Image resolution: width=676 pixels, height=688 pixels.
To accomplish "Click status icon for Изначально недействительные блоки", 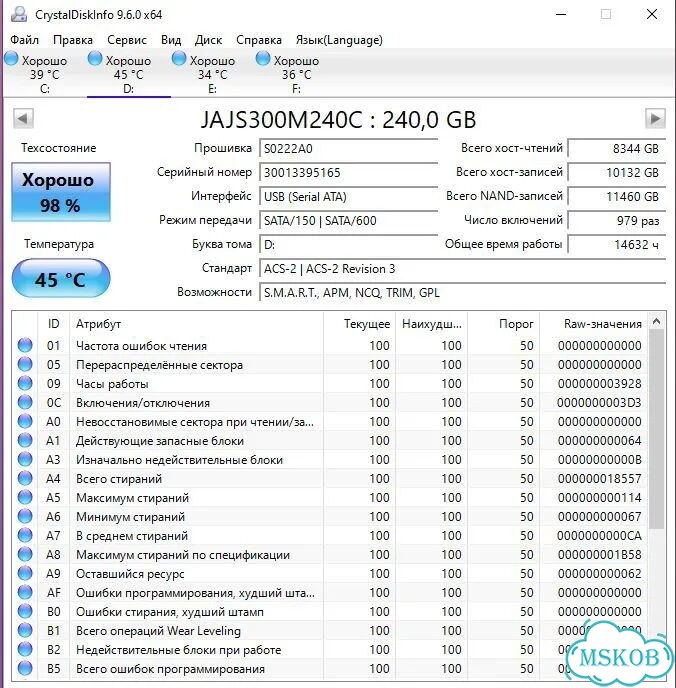I will point(25,459).
